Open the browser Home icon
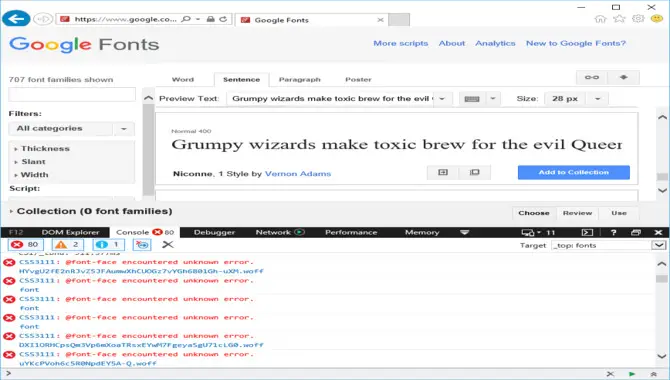The image size is (670, 380). pyautogui.click(x=600, y=19)
